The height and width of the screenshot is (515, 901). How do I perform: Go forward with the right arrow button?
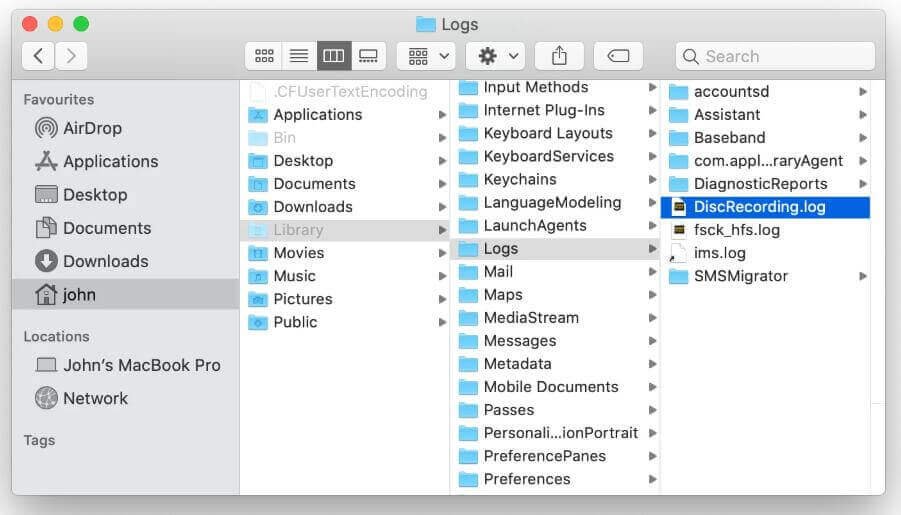[x=71, y=56]
